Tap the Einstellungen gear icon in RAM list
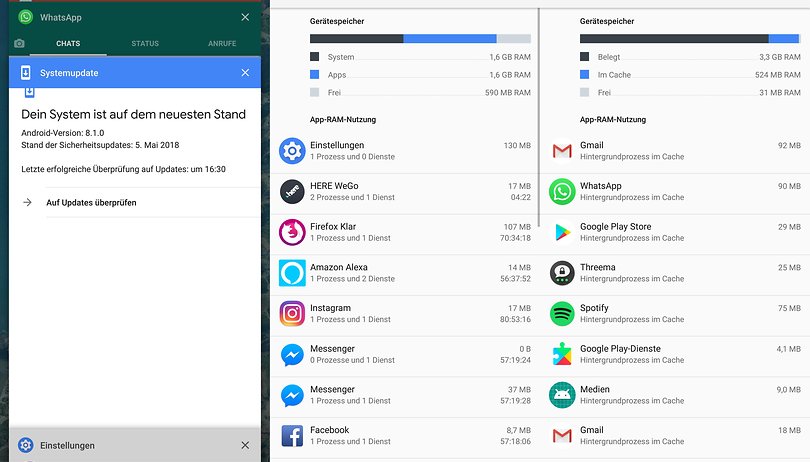 [x=292, y=151]
